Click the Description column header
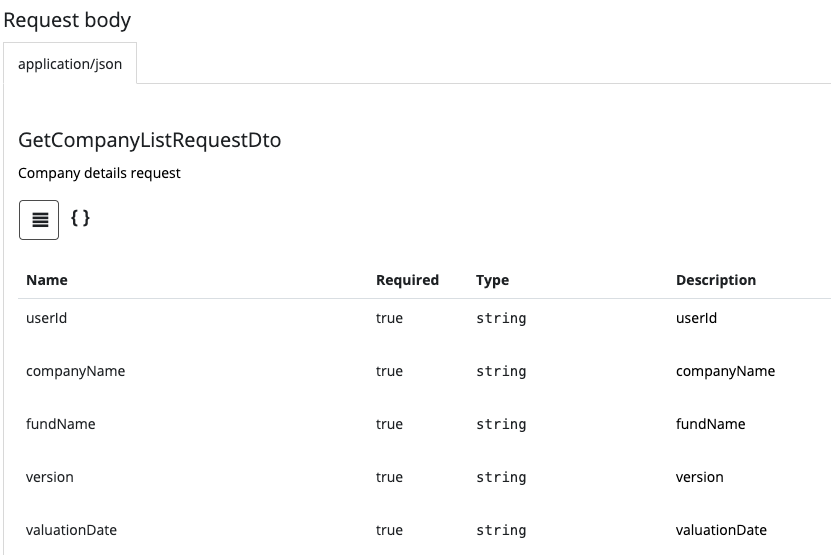Image resolution: width=831 pixels, height=555 pixels. 716,280
